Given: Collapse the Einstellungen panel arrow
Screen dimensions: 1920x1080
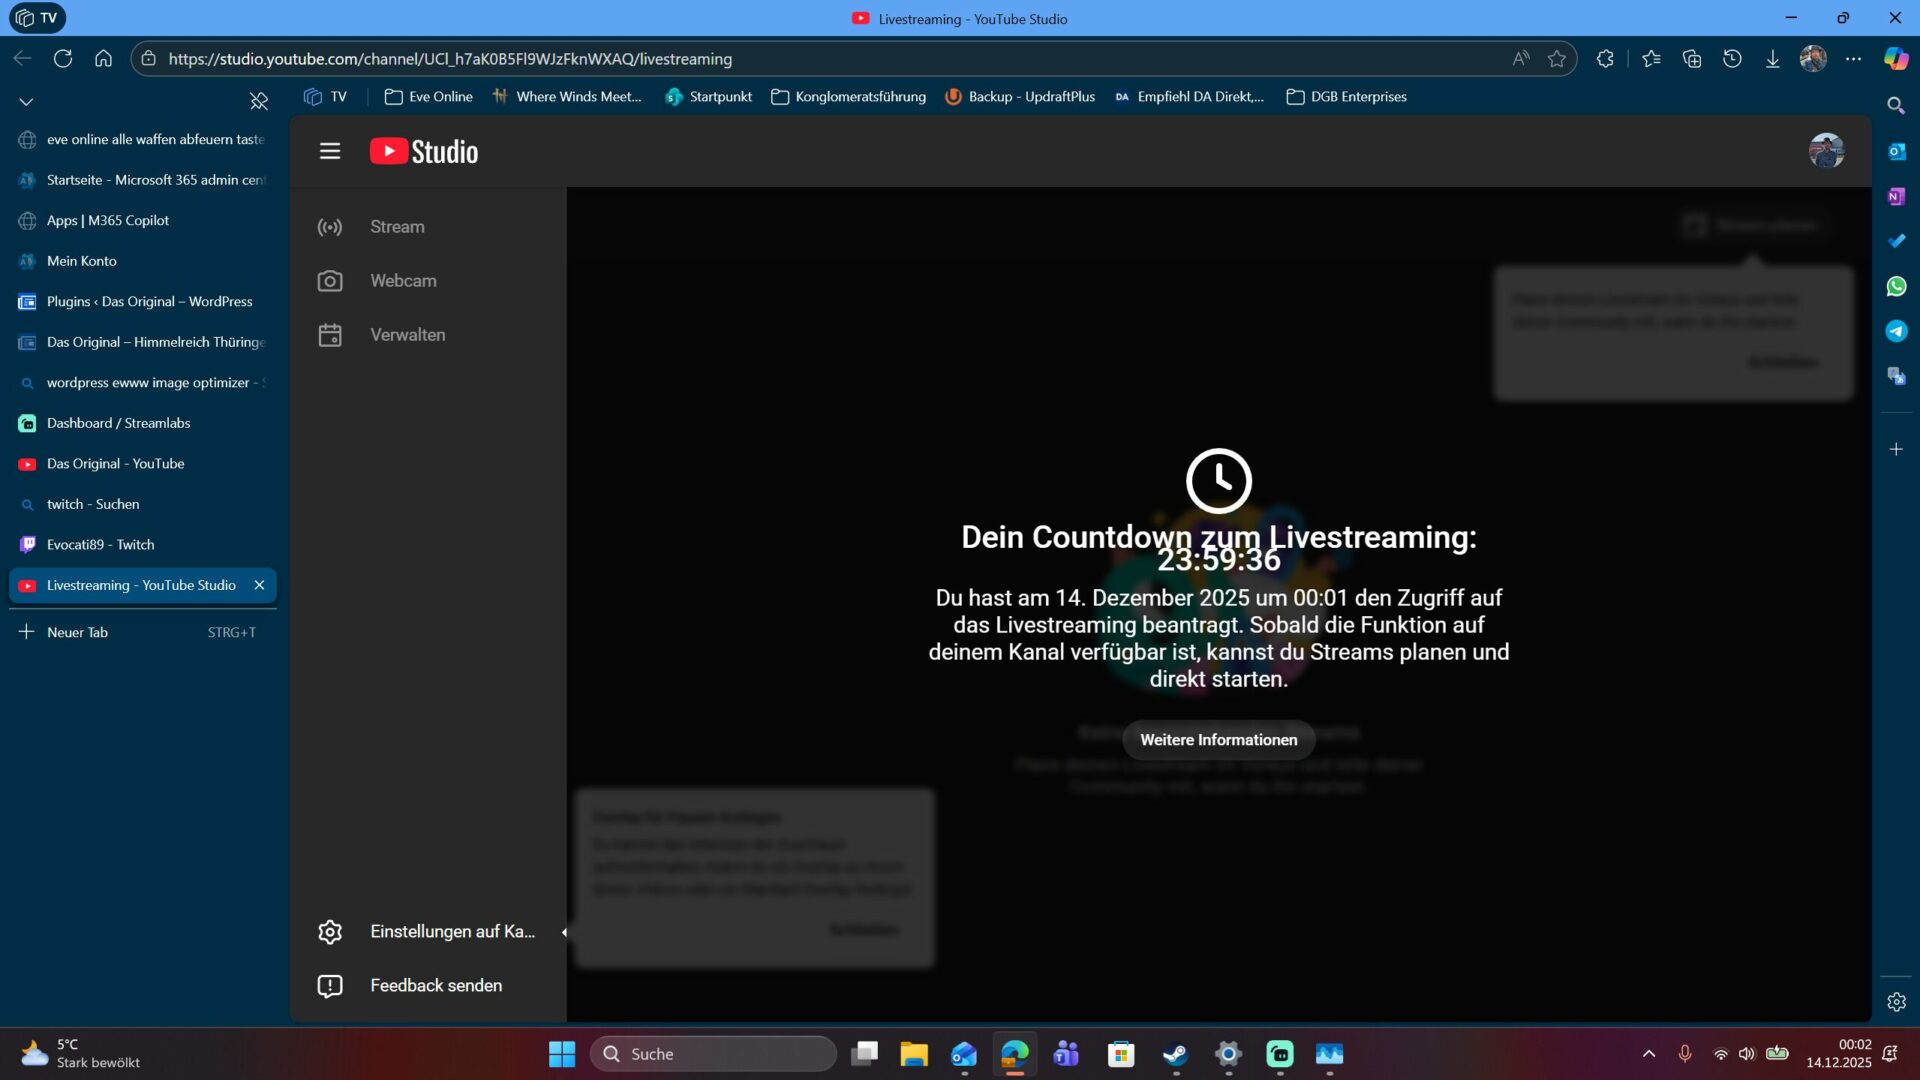Looking at the screenshot, I should click(x=565, y=931).
